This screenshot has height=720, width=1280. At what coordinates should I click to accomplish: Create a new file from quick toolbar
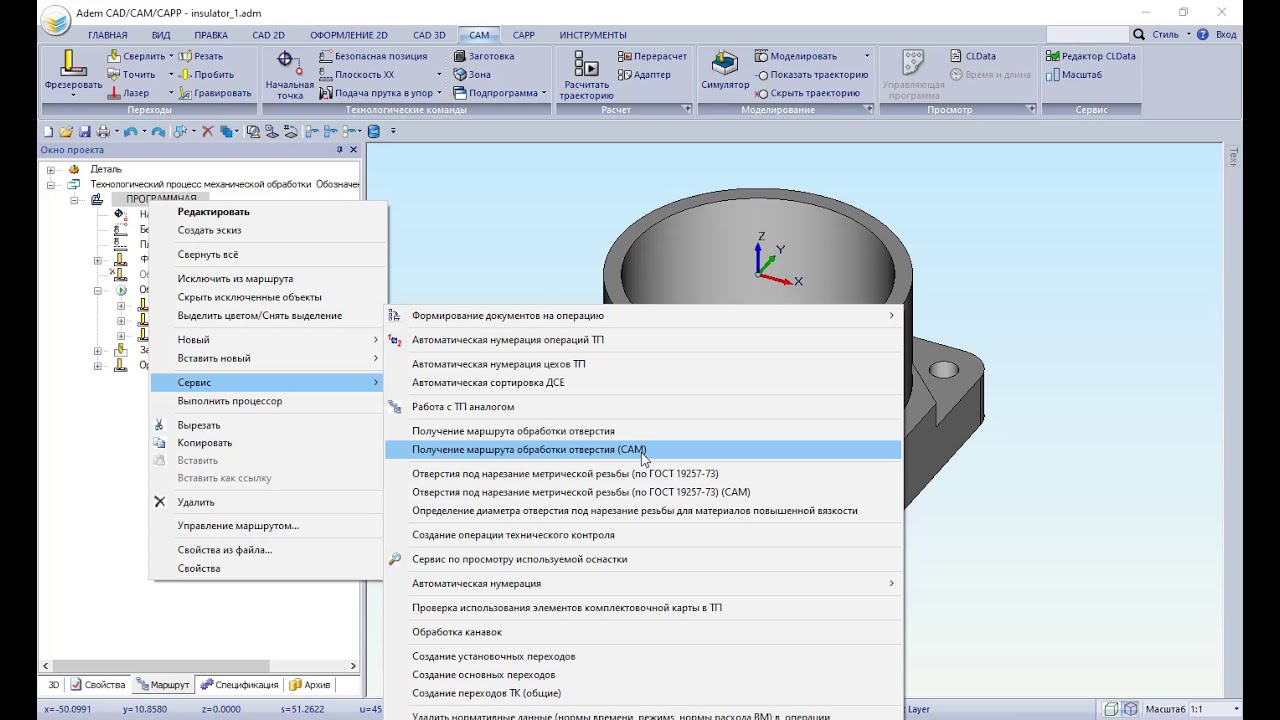(x=48, y=131)
